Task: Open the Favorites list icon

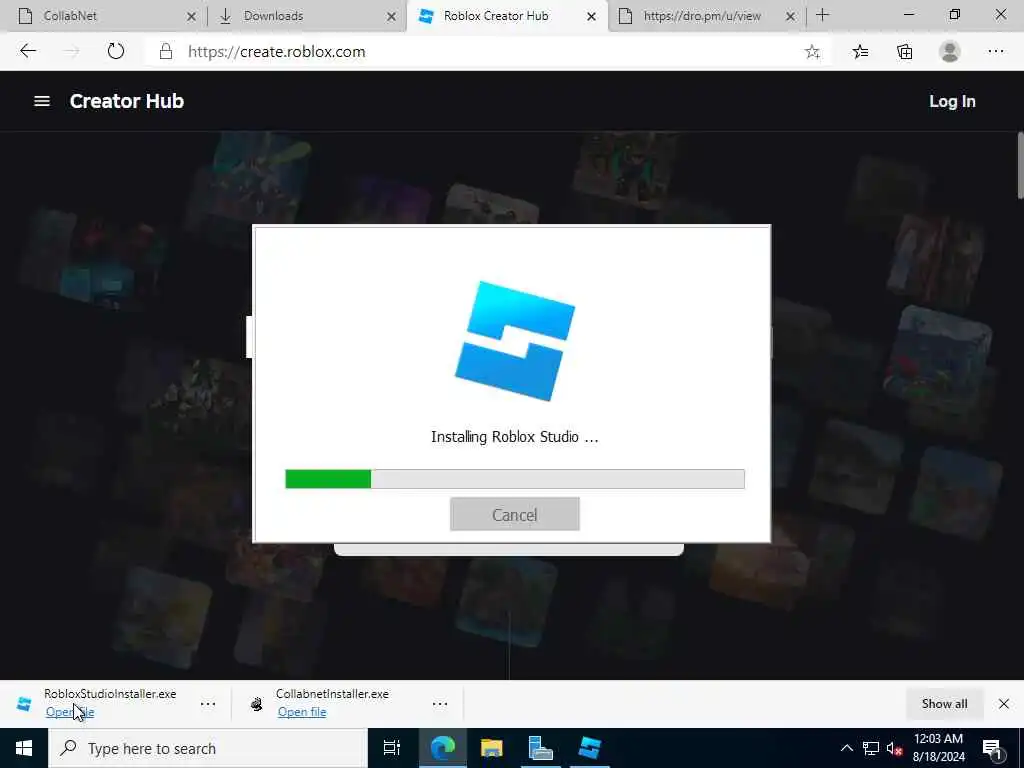Action: click(860, 52)
